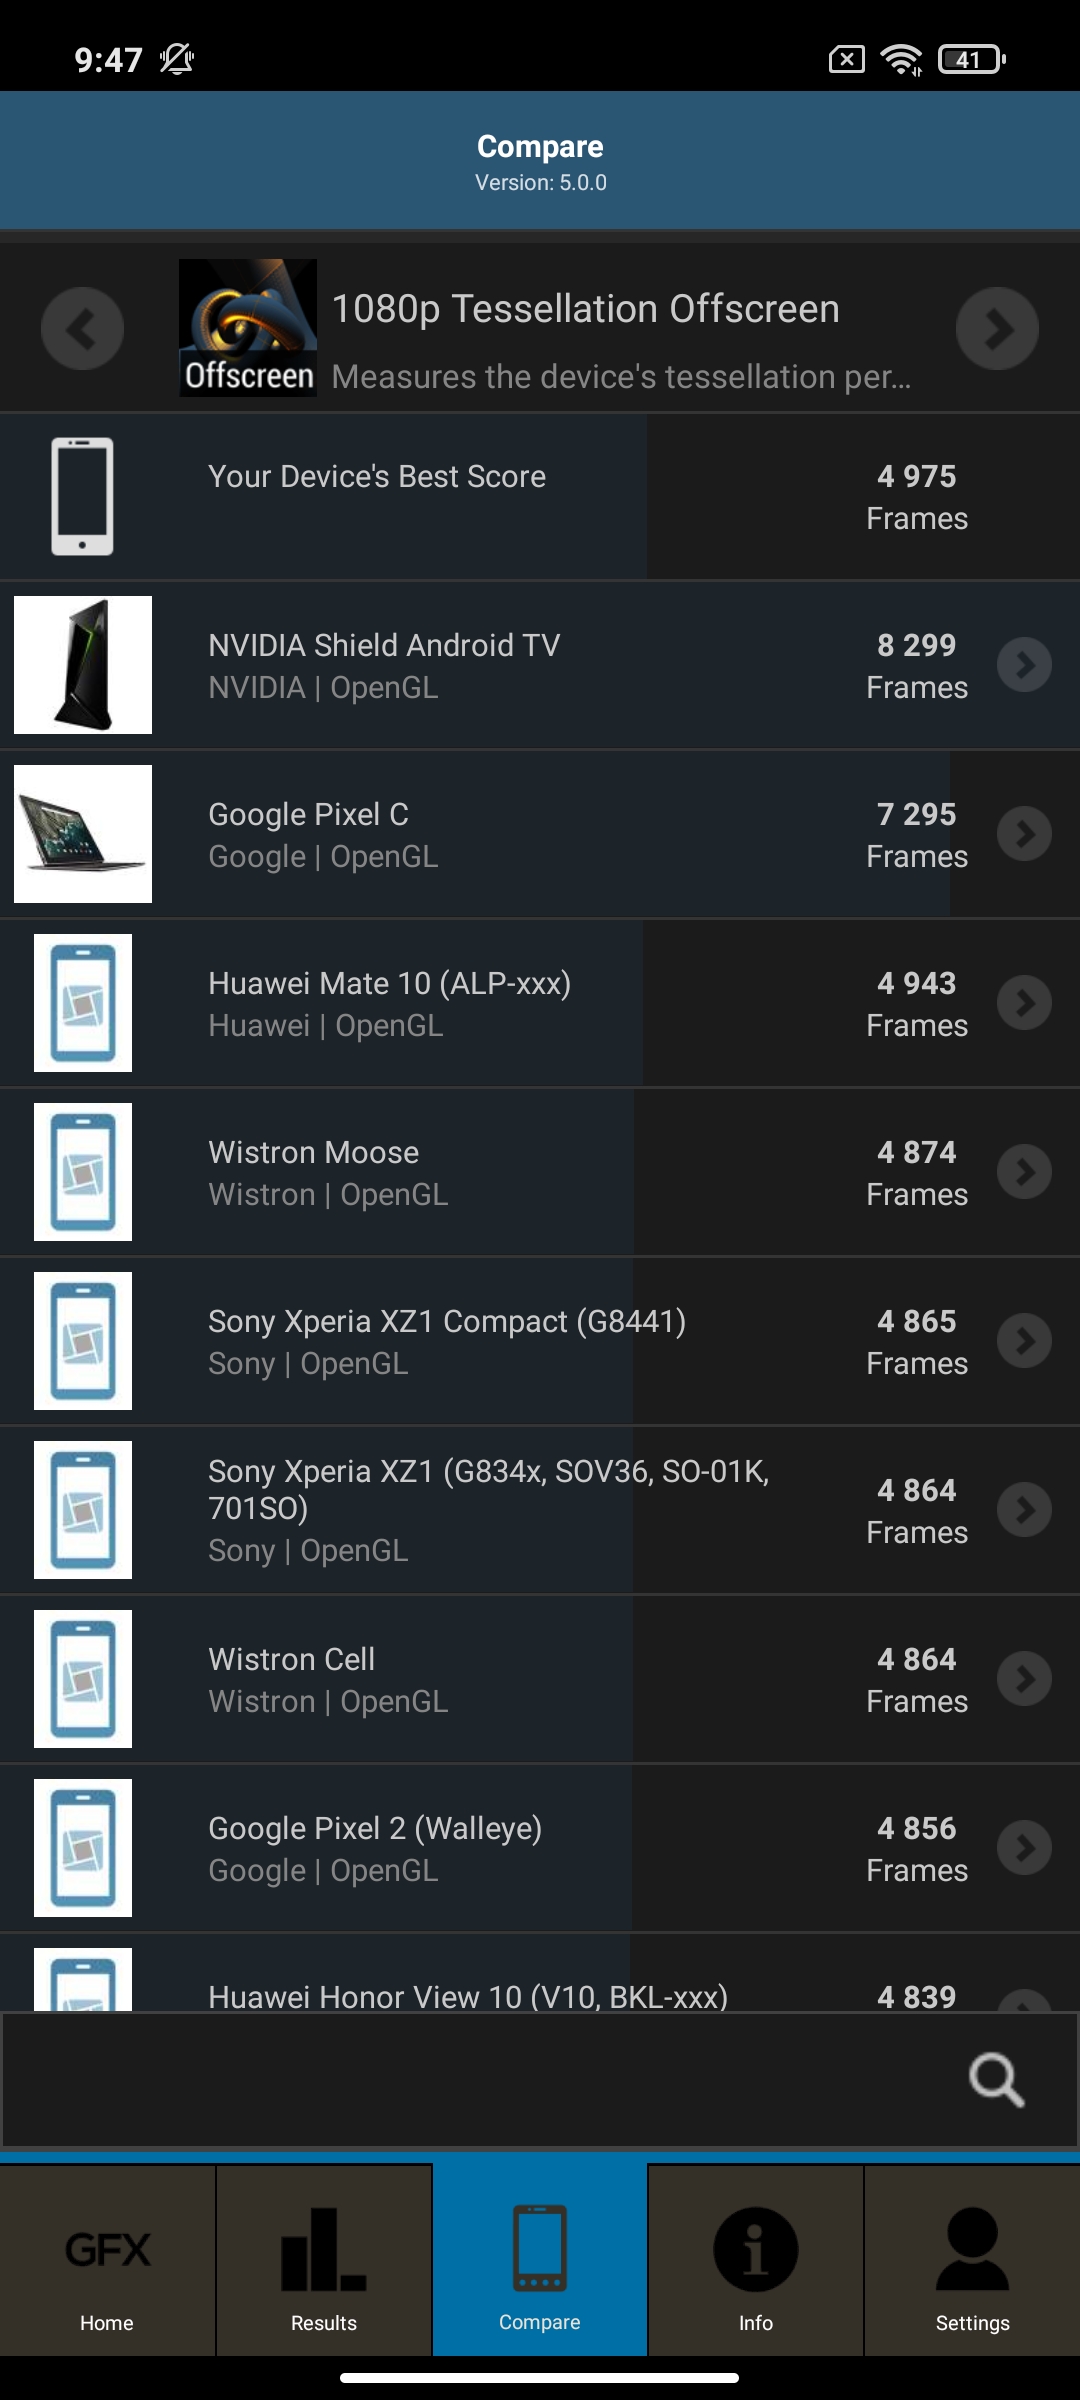Expand Google Pixel C details arrow

1025,834
